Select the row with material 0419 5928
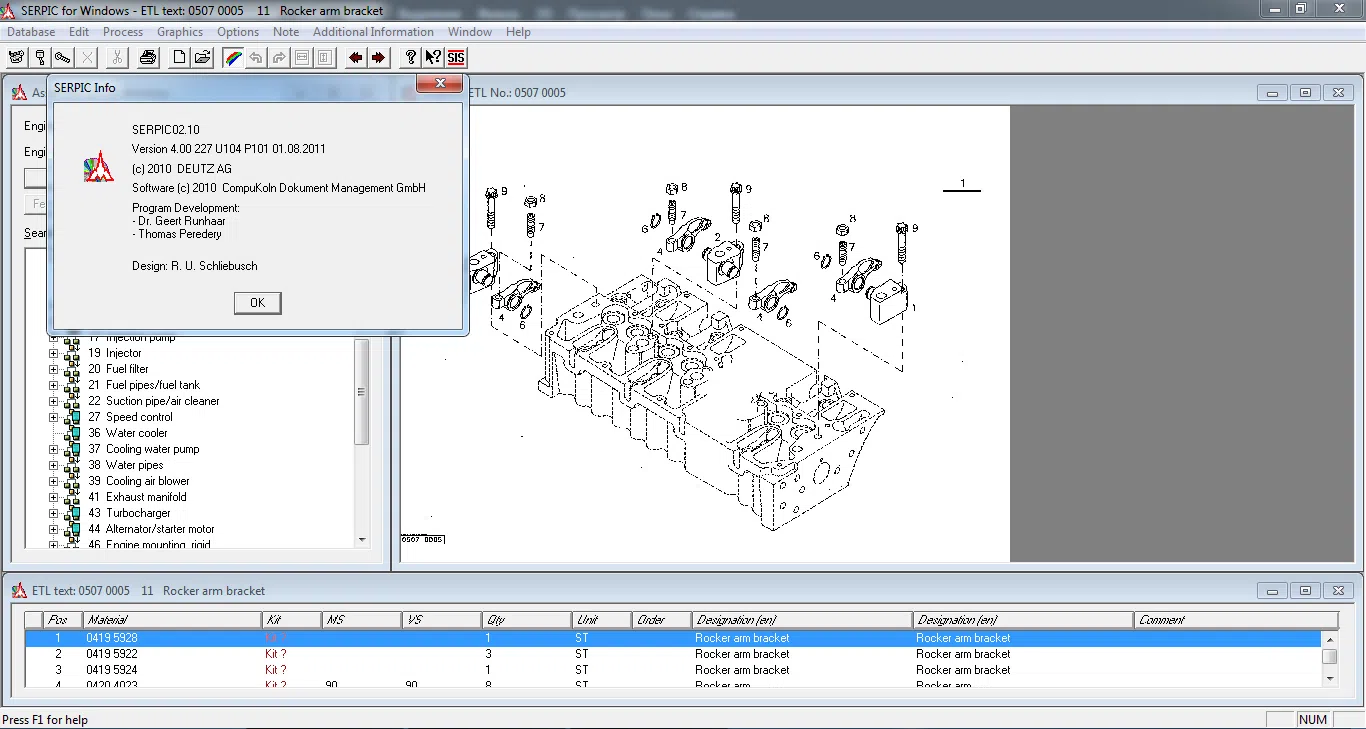This screenshot has height=729, width=1366. coord(673,638)
